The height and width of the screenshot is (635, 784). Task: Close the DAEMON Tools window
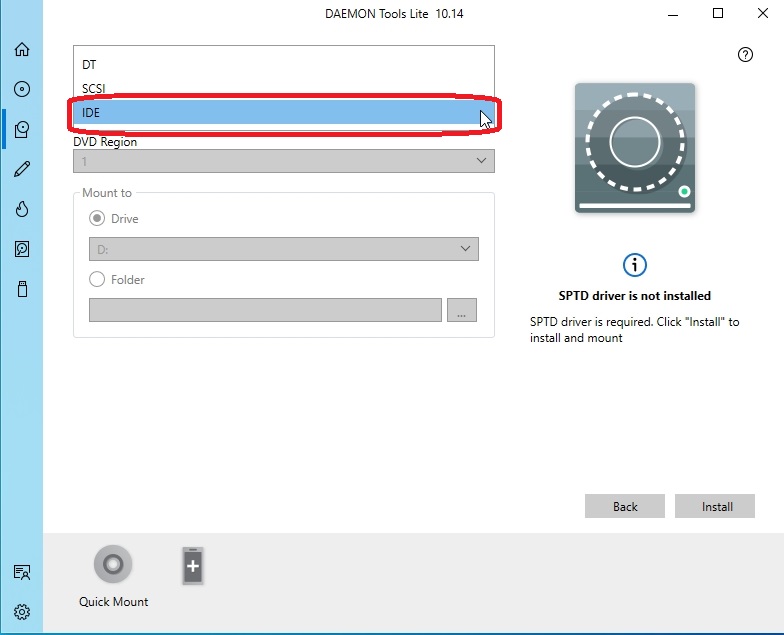762,14
